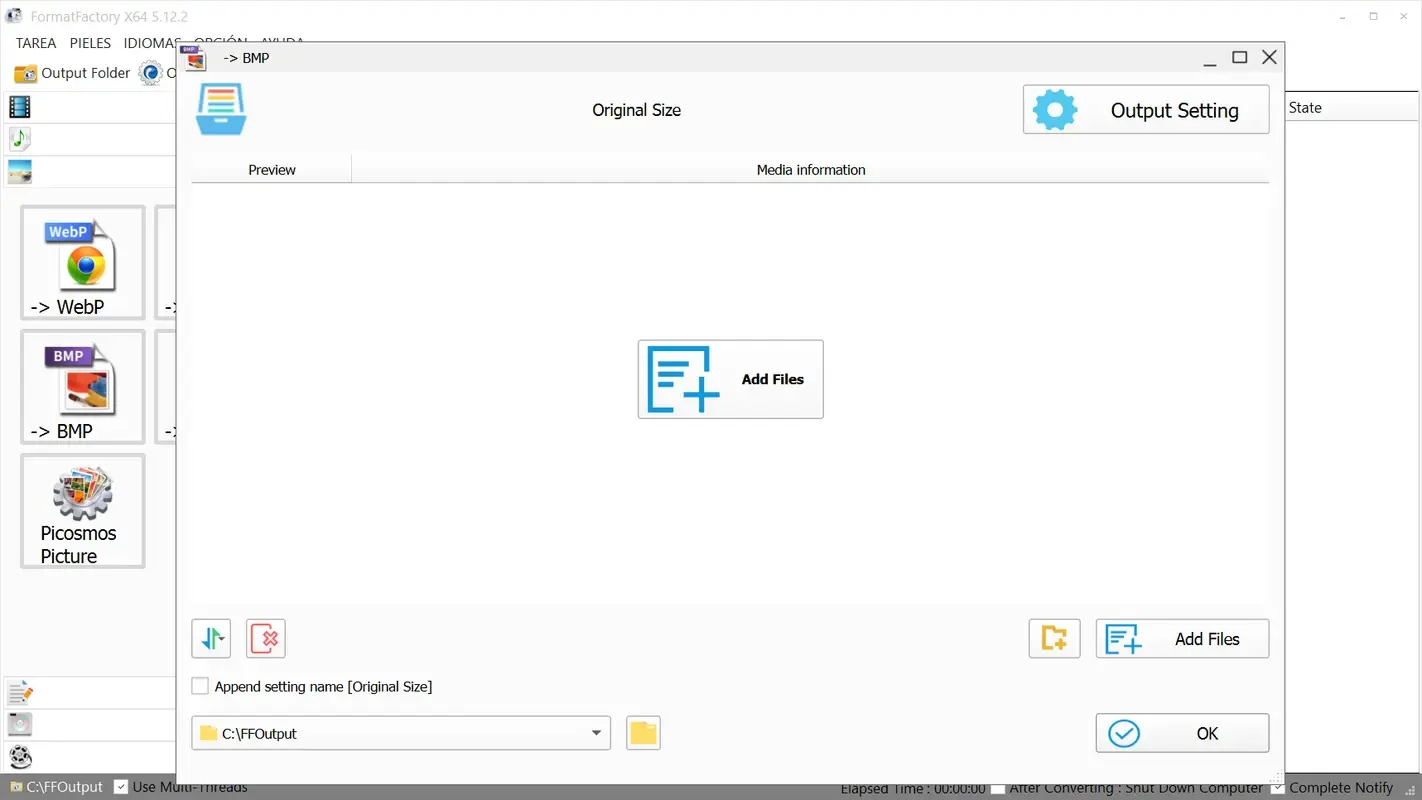
Task: Disable Use Multi-Threads
Action: (x=121, y=787)
